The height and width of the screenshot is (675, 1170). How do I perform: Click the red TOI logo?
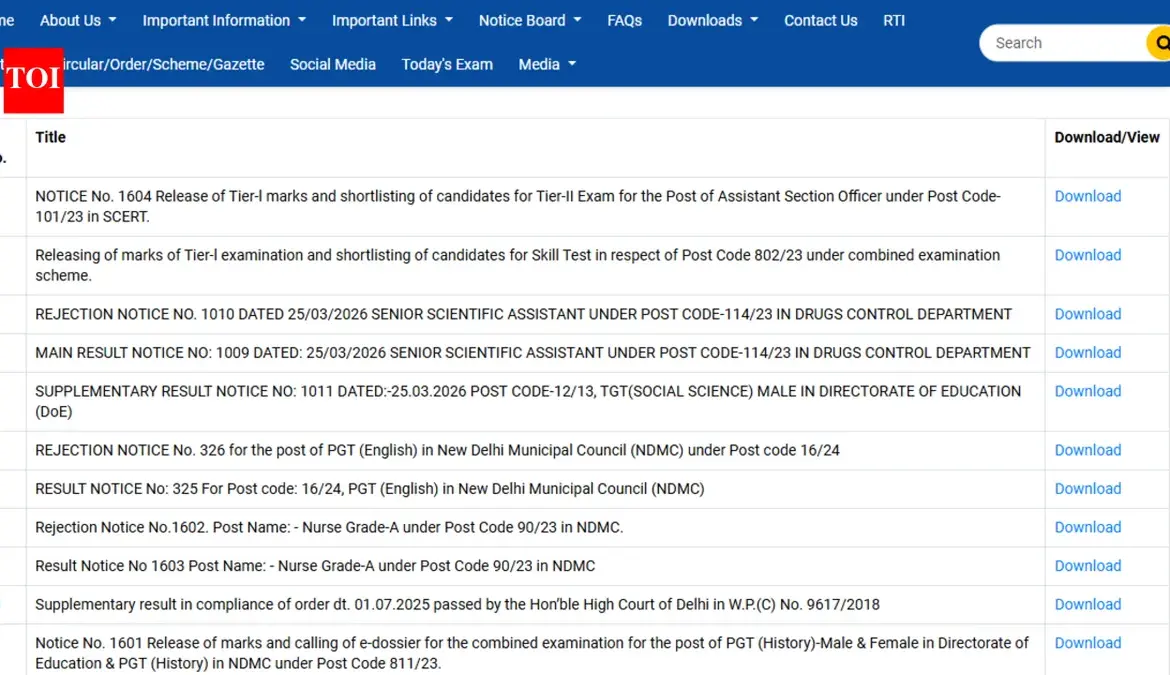pos(34,81)
